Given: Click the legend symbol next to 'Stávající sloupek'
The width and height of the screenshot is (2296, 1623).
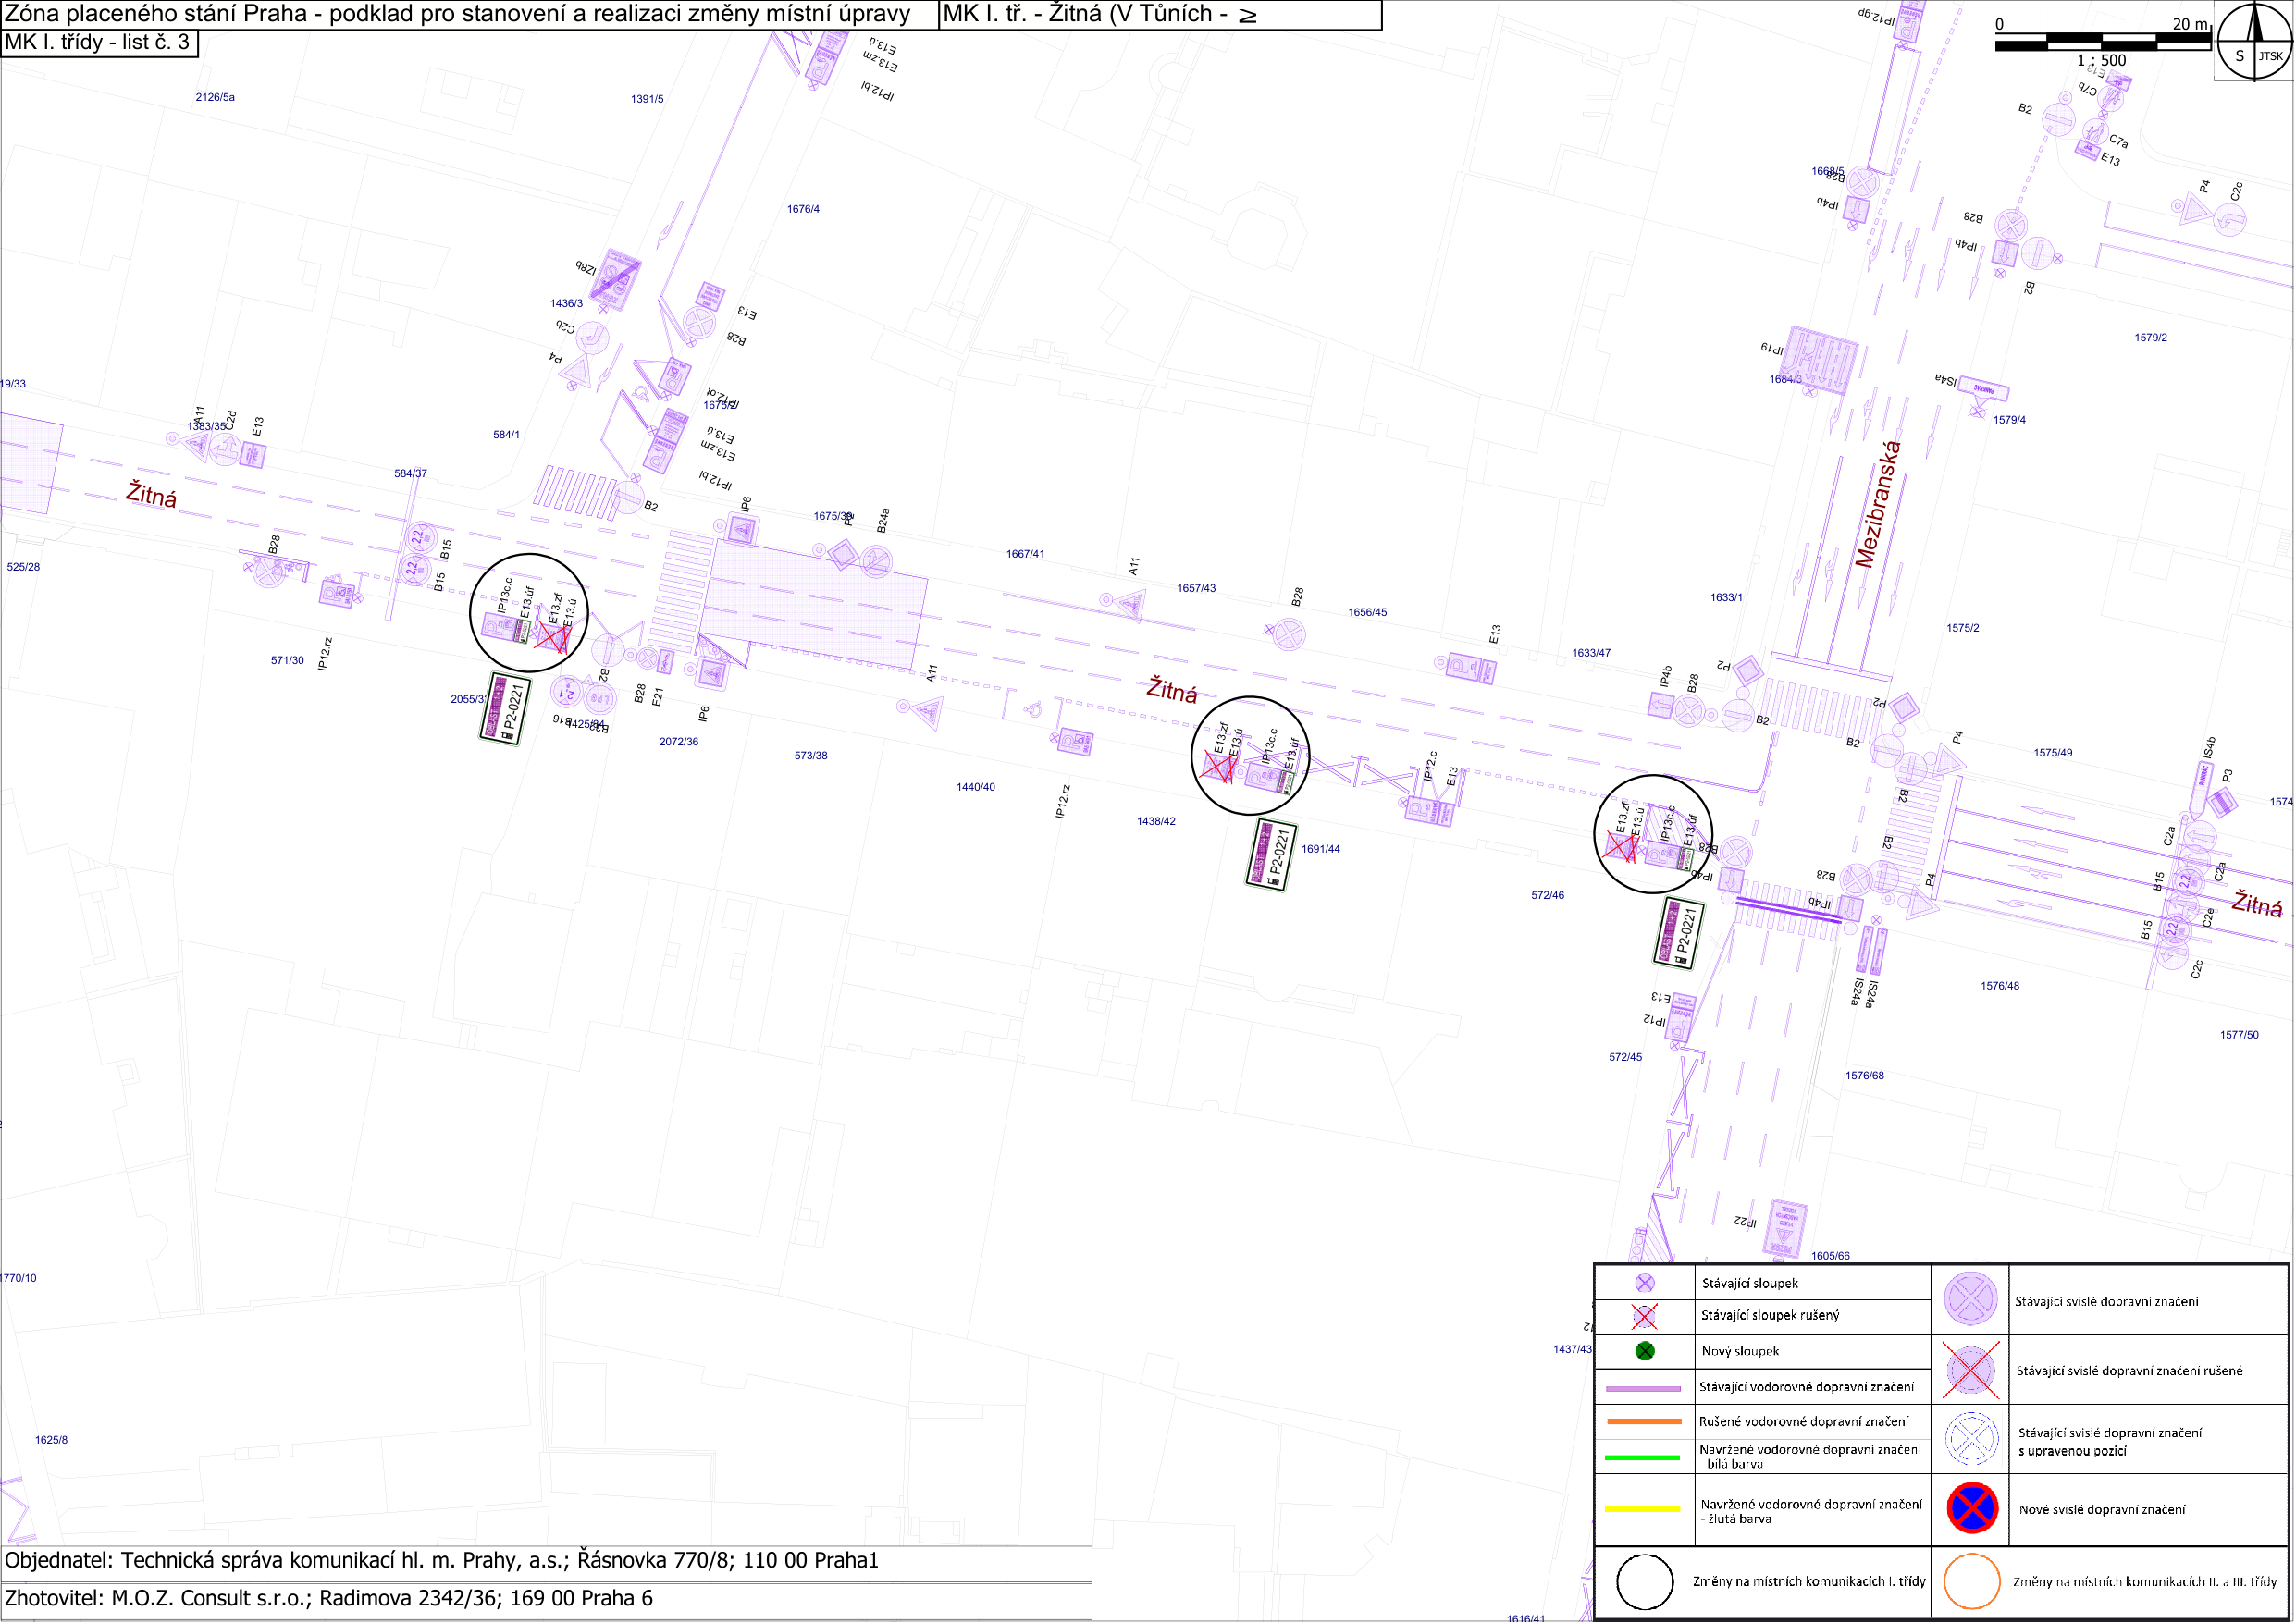Looking at the screenshot, I should coord(1645,1283).
